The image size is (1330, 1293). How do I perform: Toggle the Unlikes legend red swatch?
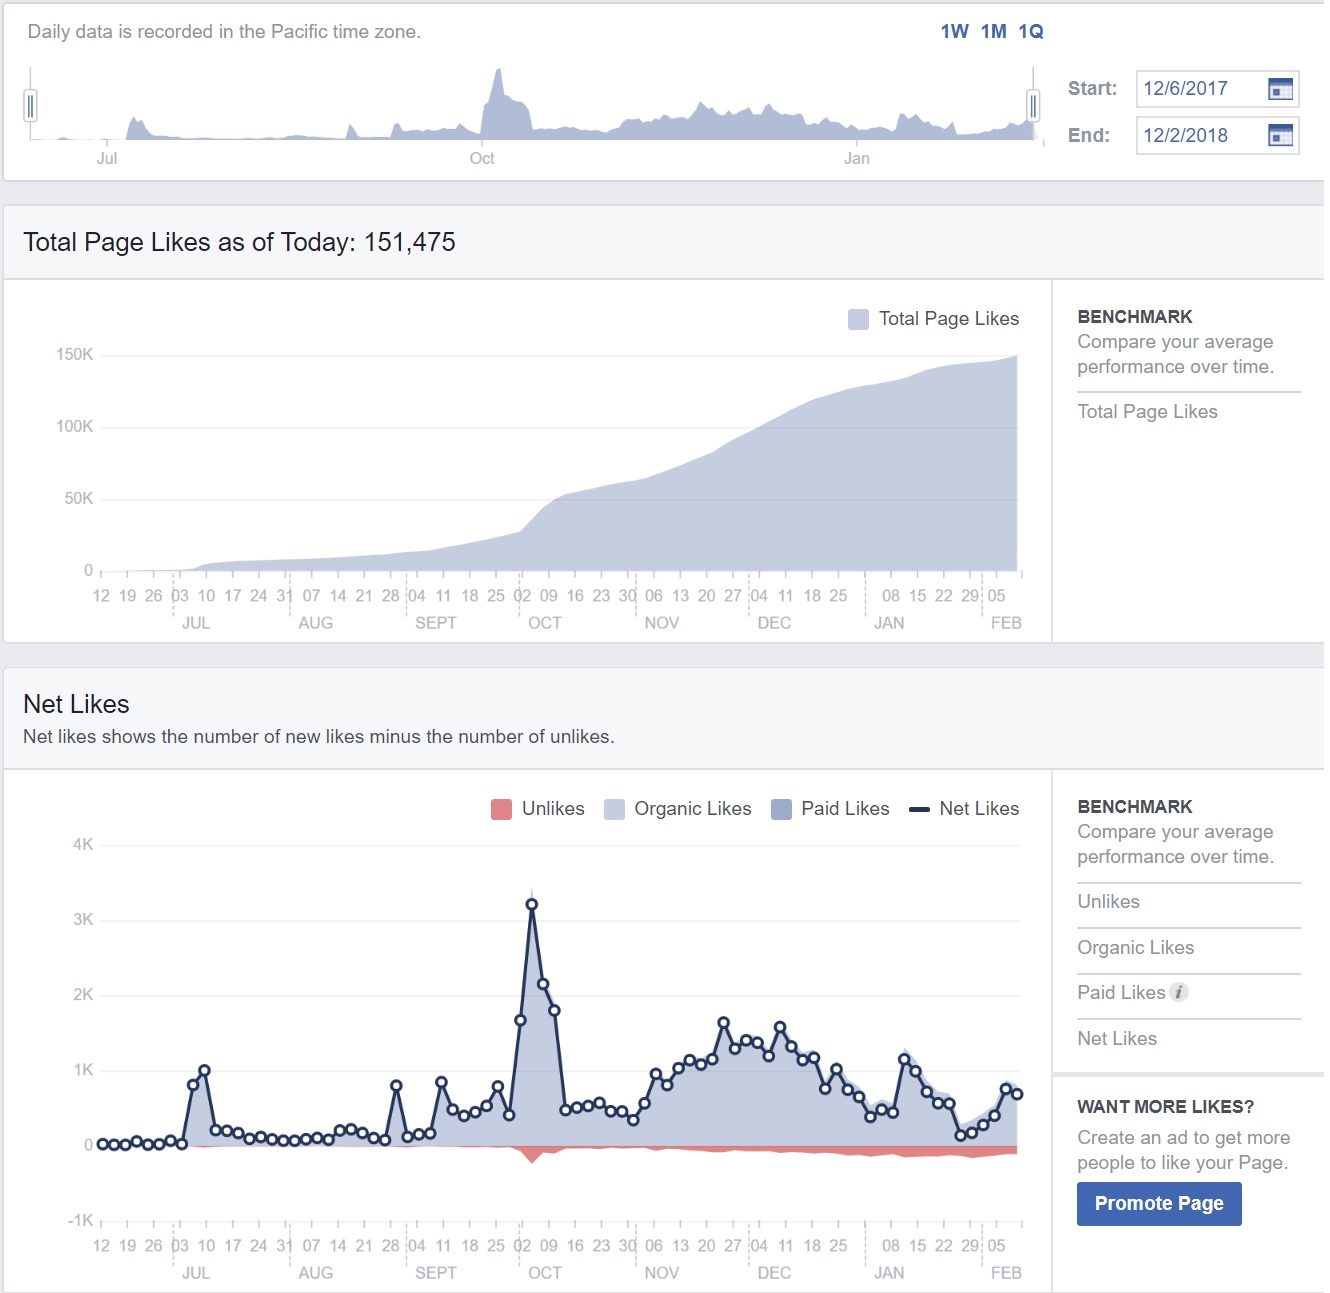coord(501,809)
